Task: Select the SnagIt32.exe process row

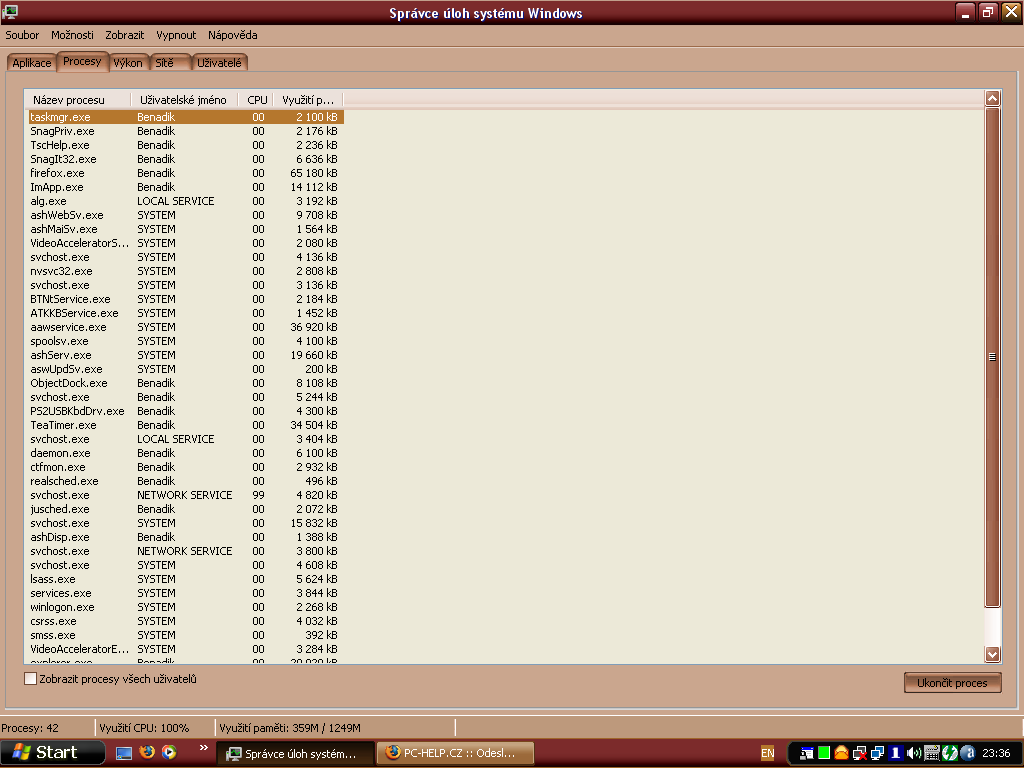Action: [185, 159]
